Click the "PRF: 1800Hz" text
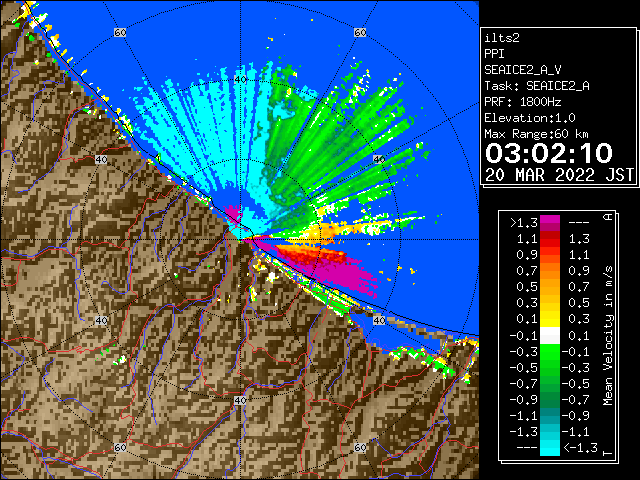Viewport: 640px width, 480px height. (523, 102)
